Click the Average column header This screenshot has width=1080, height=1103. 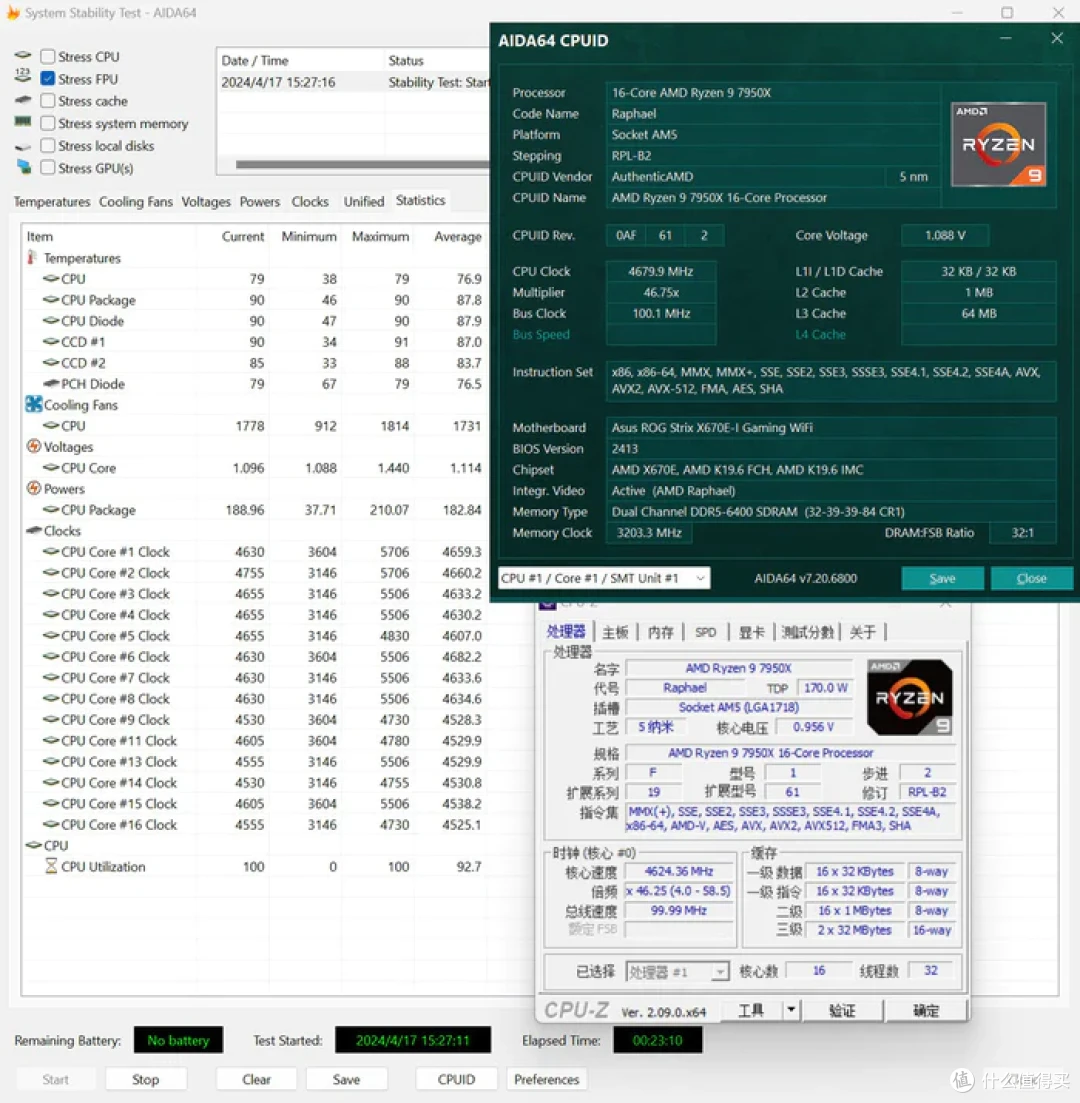click(x=457, y=236)
